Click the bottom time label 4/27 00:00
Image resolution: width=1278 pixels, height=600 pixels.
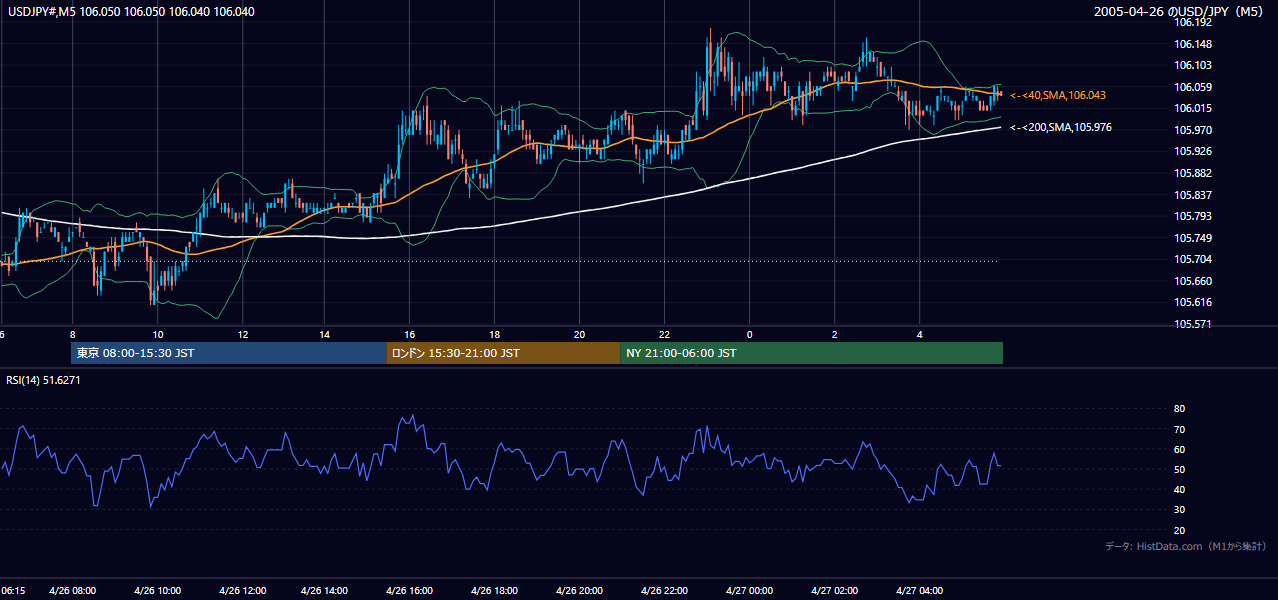coord(748,591)
